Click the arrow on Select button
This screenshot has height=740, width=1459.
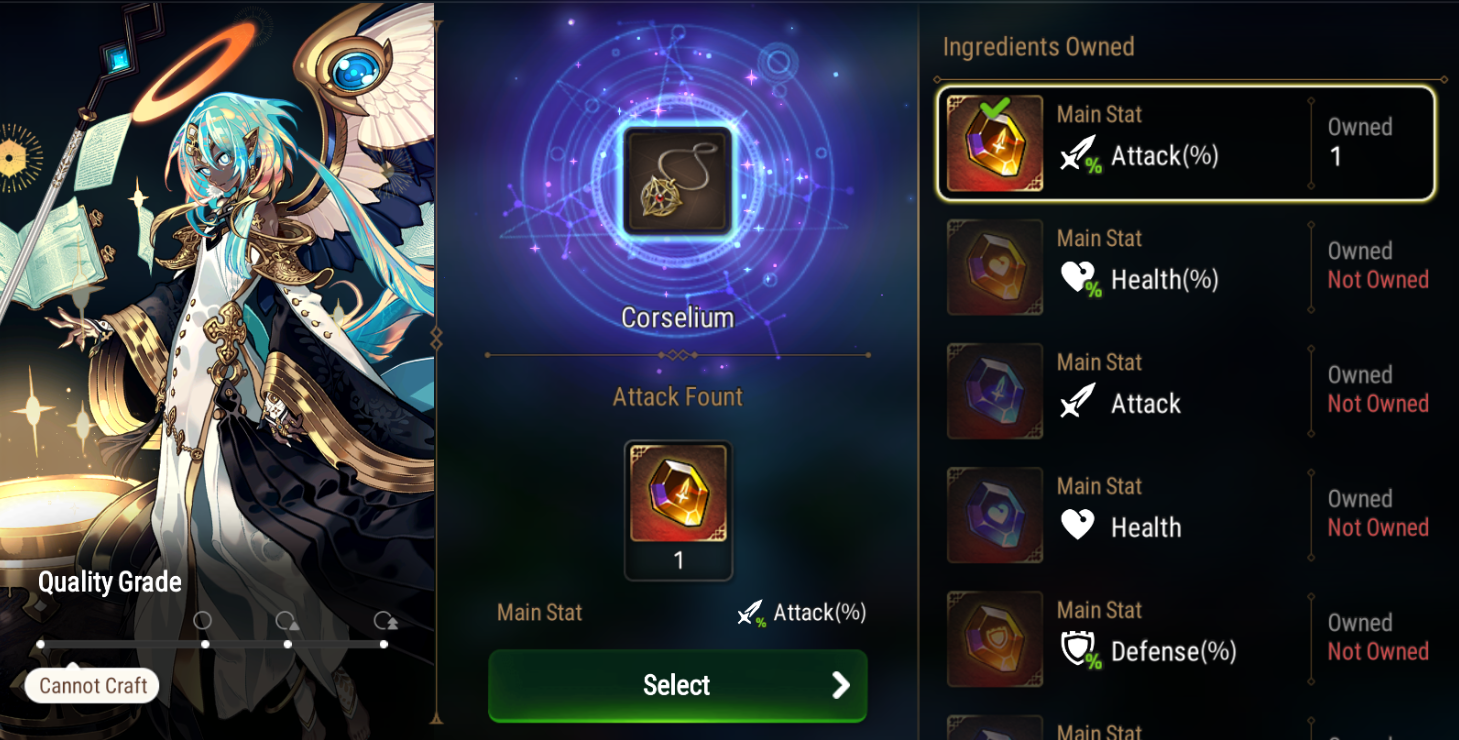click(841, 685)
